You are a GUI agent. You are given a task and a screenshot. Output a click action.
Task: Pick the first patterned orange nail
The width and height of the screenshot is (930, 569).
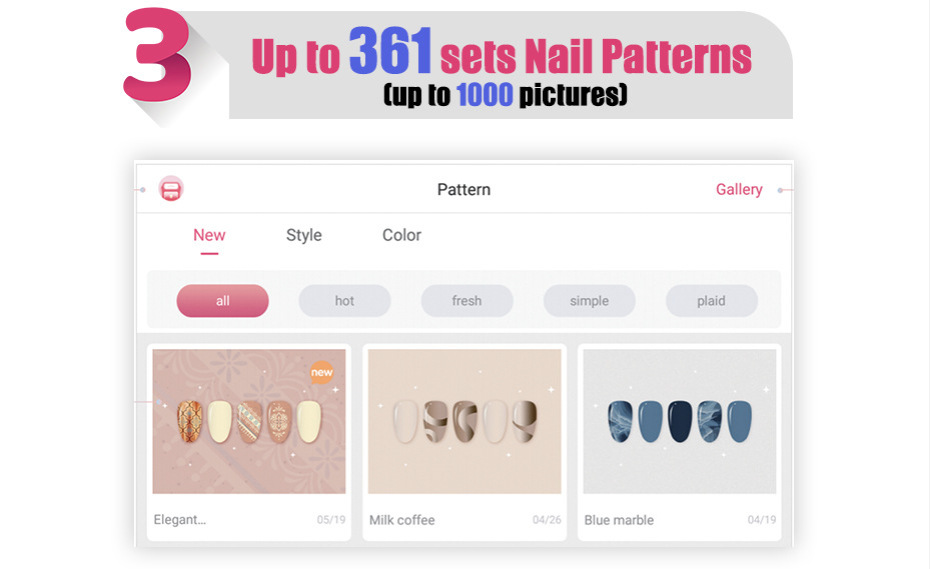[190, 421]
